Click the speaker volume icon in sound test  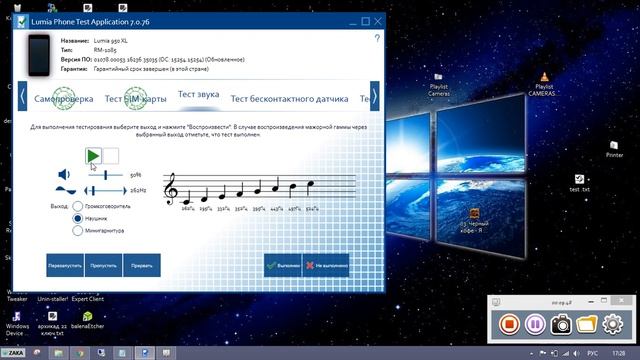click(x=64, y=175)
